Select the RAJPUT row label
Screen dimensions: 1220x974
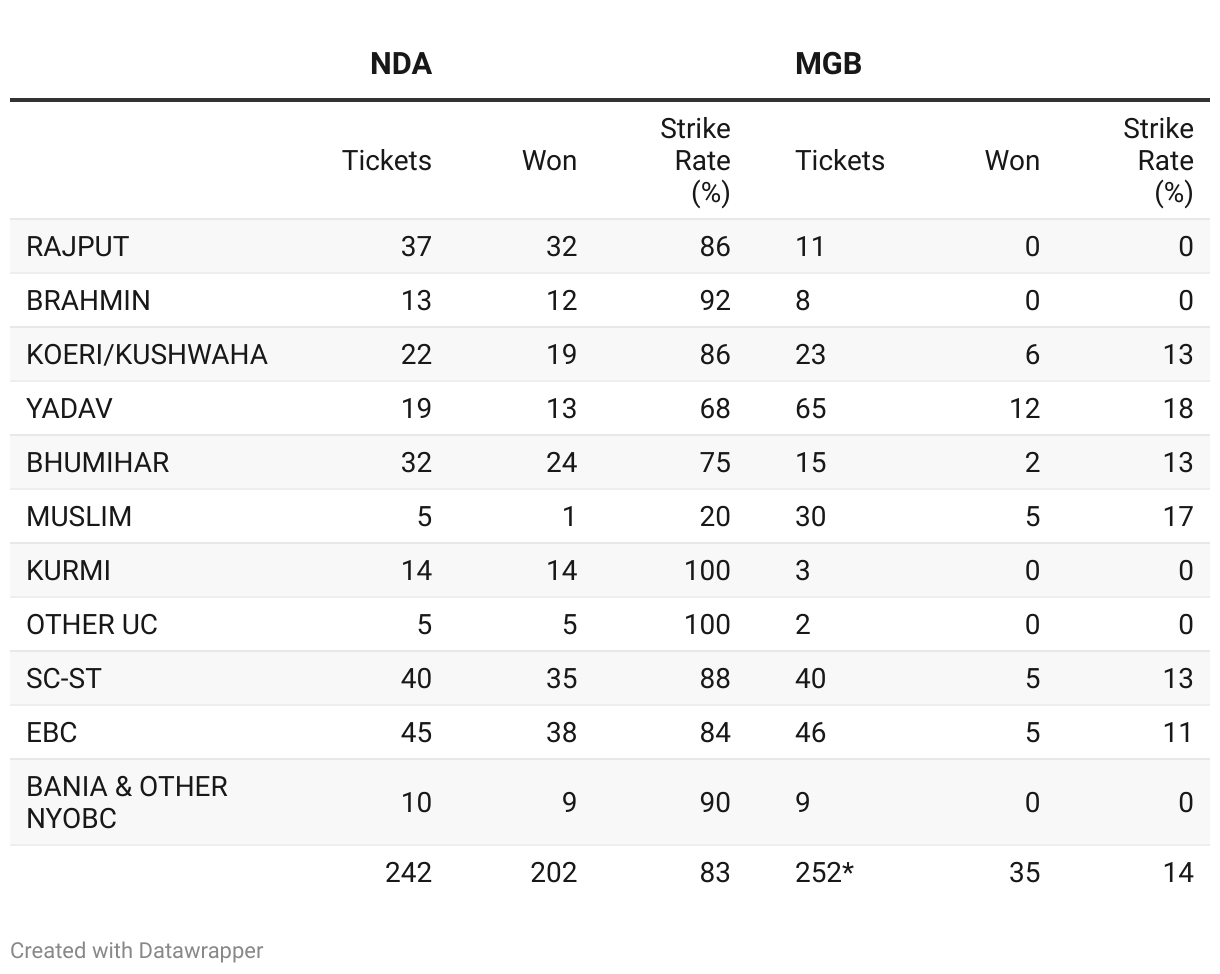pos(78,247)
